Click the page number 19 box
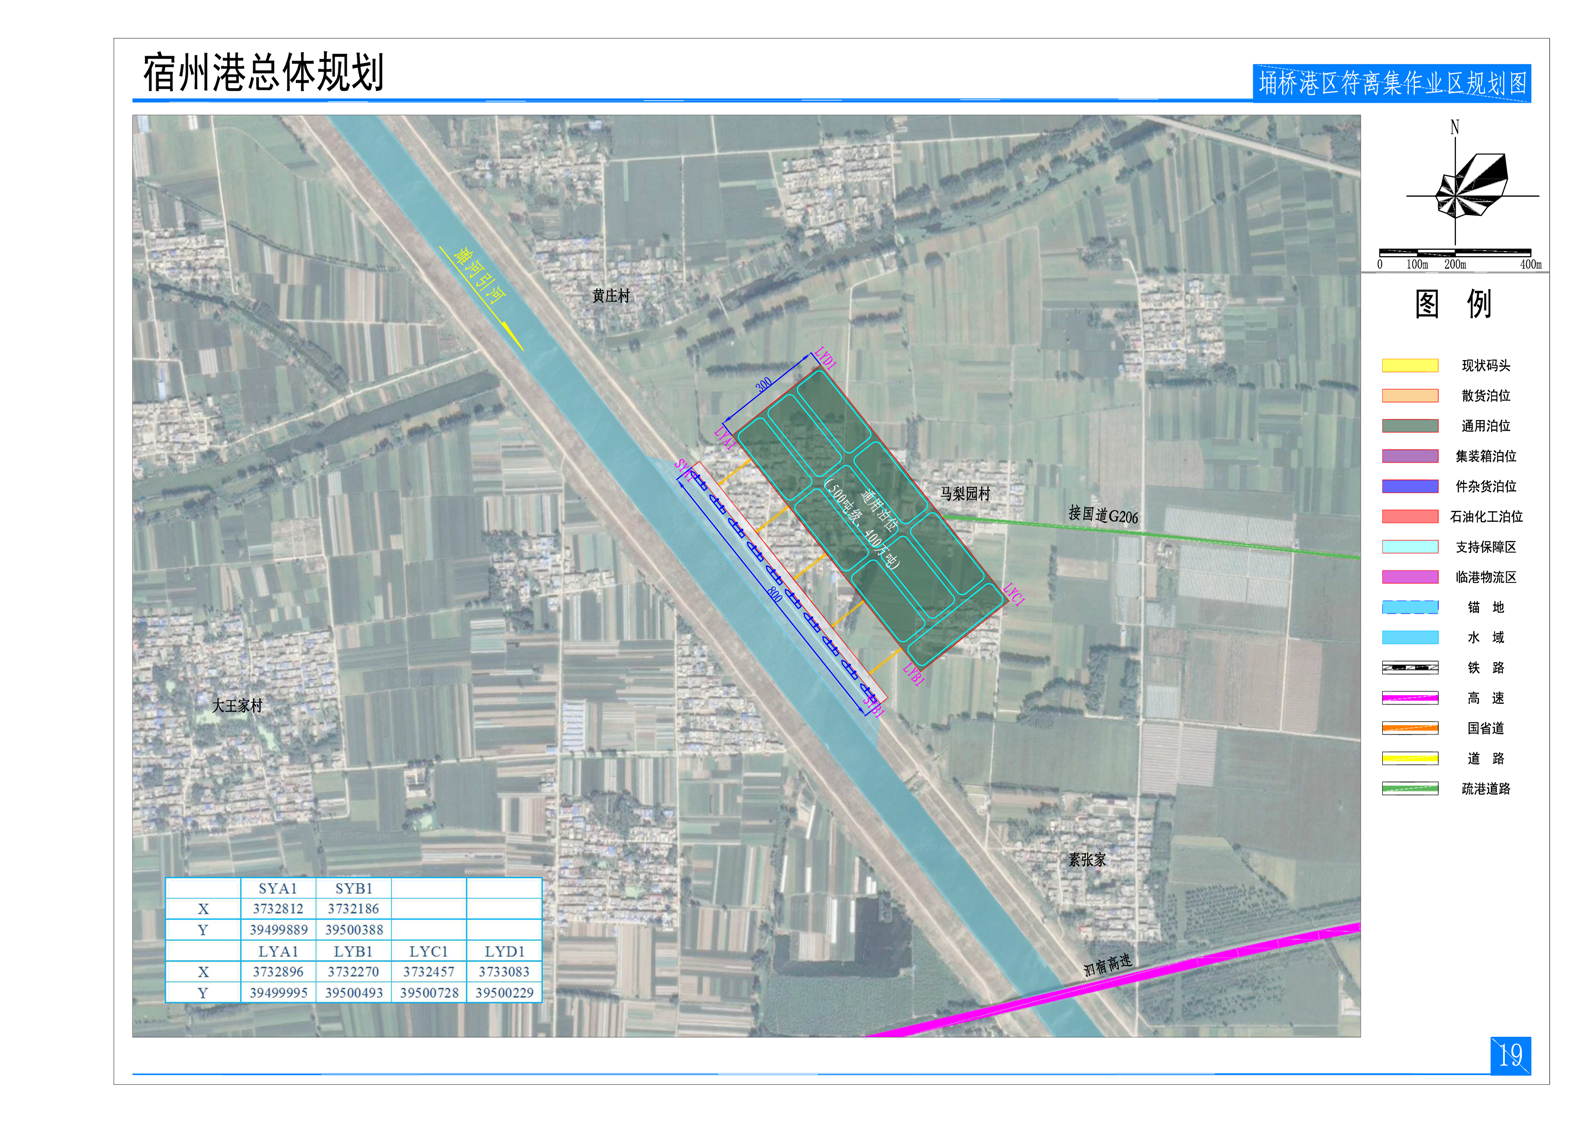Image resolution: width=1588 pixels, height=1122 pixels. (1510, 1055)
